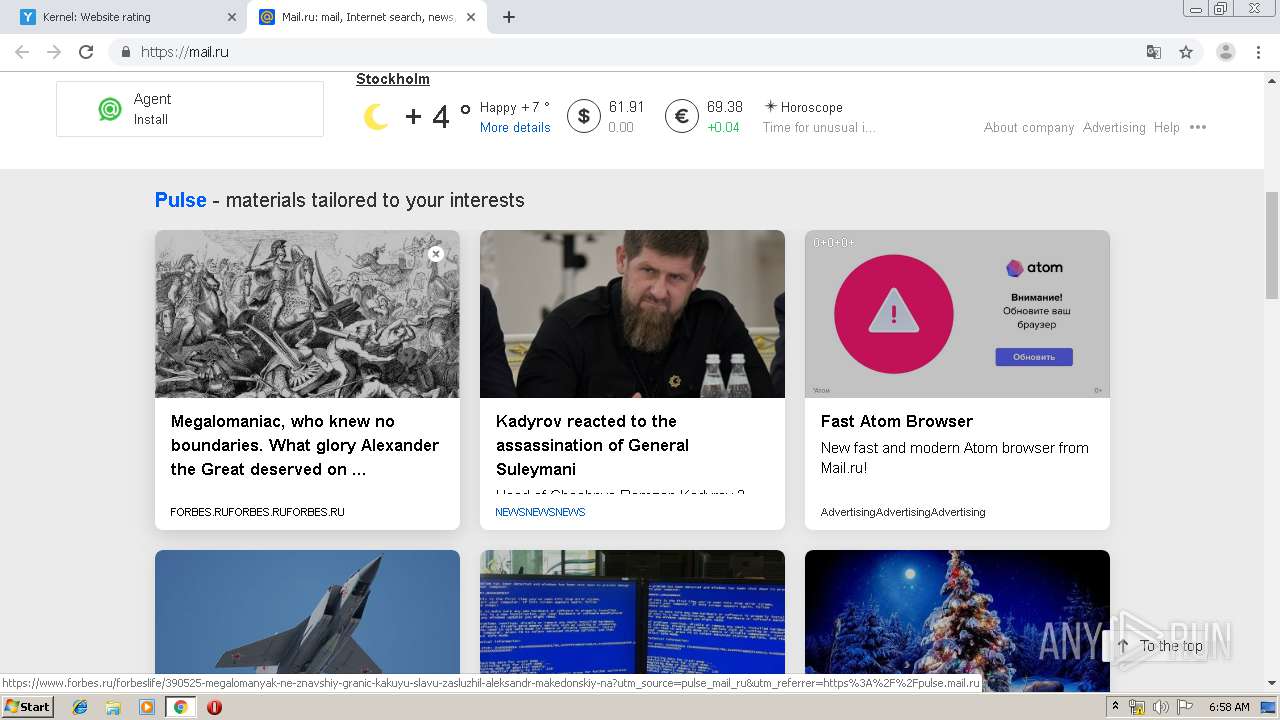This screenshot has width=1280, height=720.
Task: Open media player taskbar icon
Action: click(147, 707)
